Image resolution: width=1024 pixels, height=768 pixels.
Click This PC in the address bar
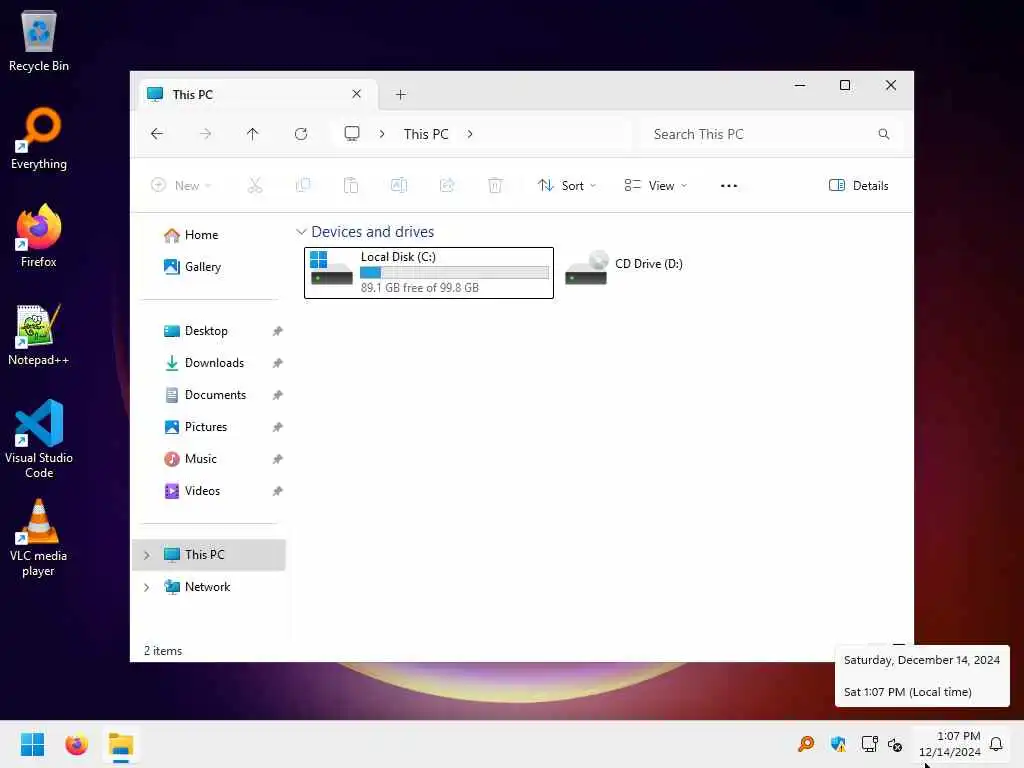pyautogui.click(x=426, y=134)
